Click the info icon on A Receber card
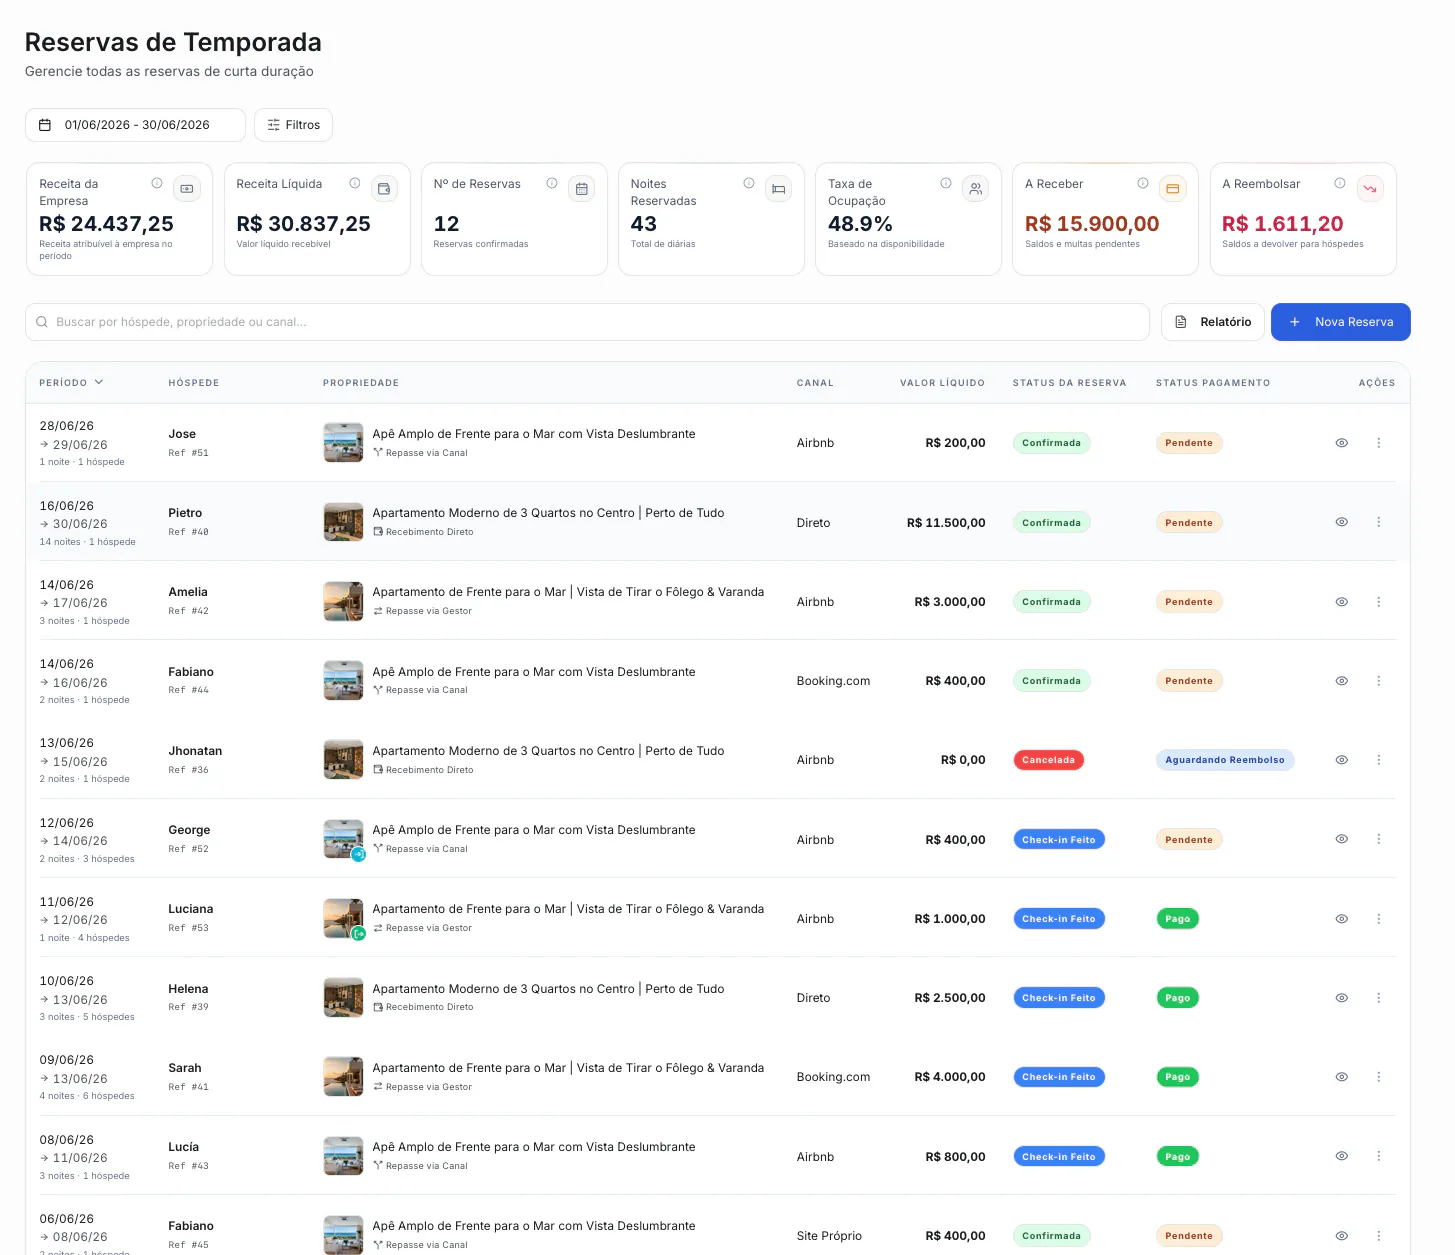 tap(1143, 183)
